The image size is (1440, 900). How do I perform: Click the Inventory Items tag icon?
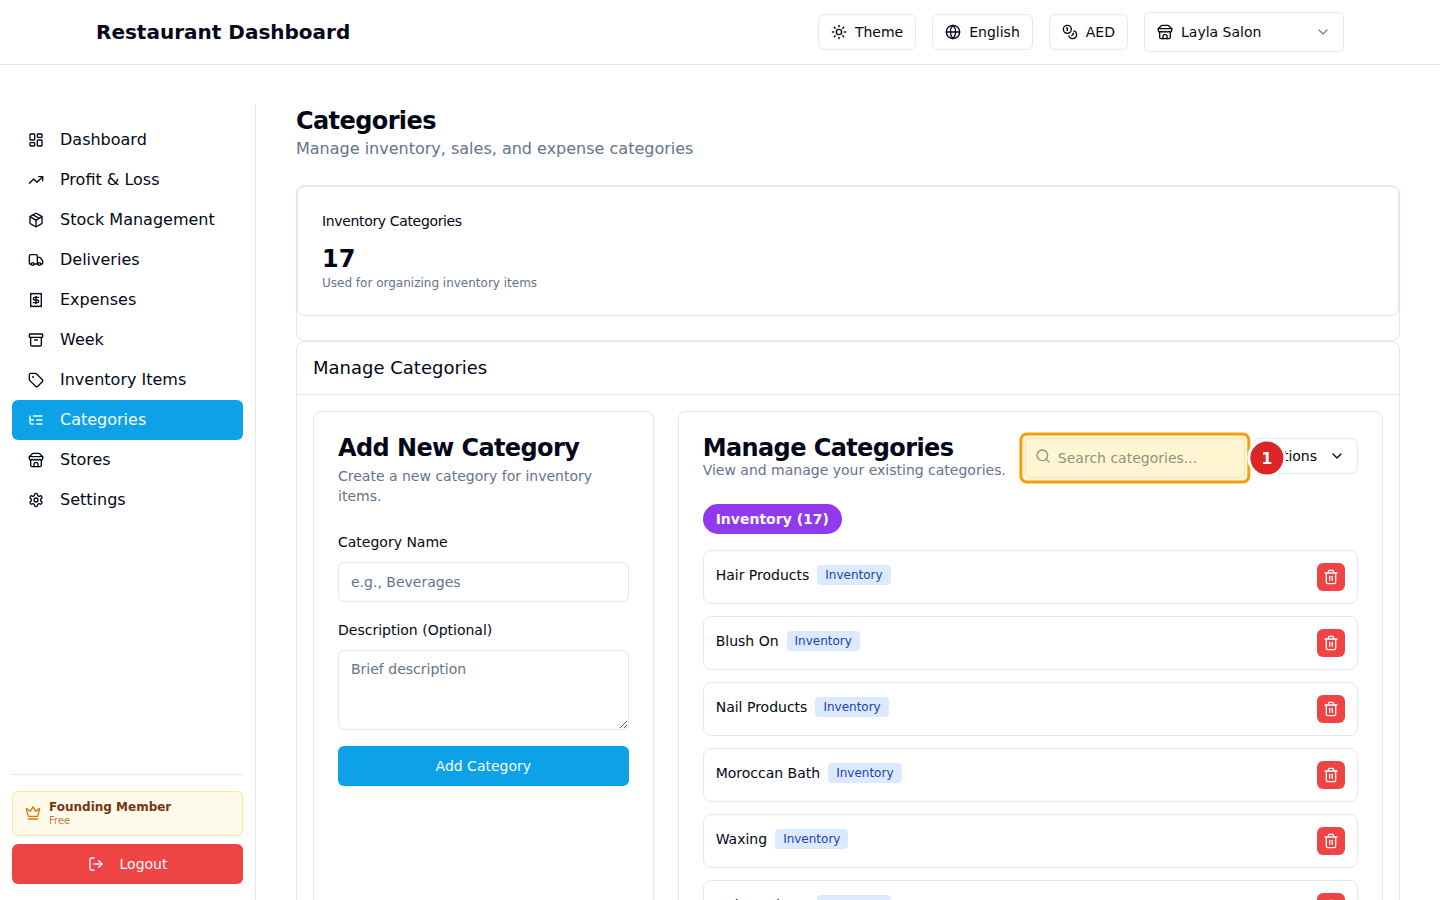point(36,379)
